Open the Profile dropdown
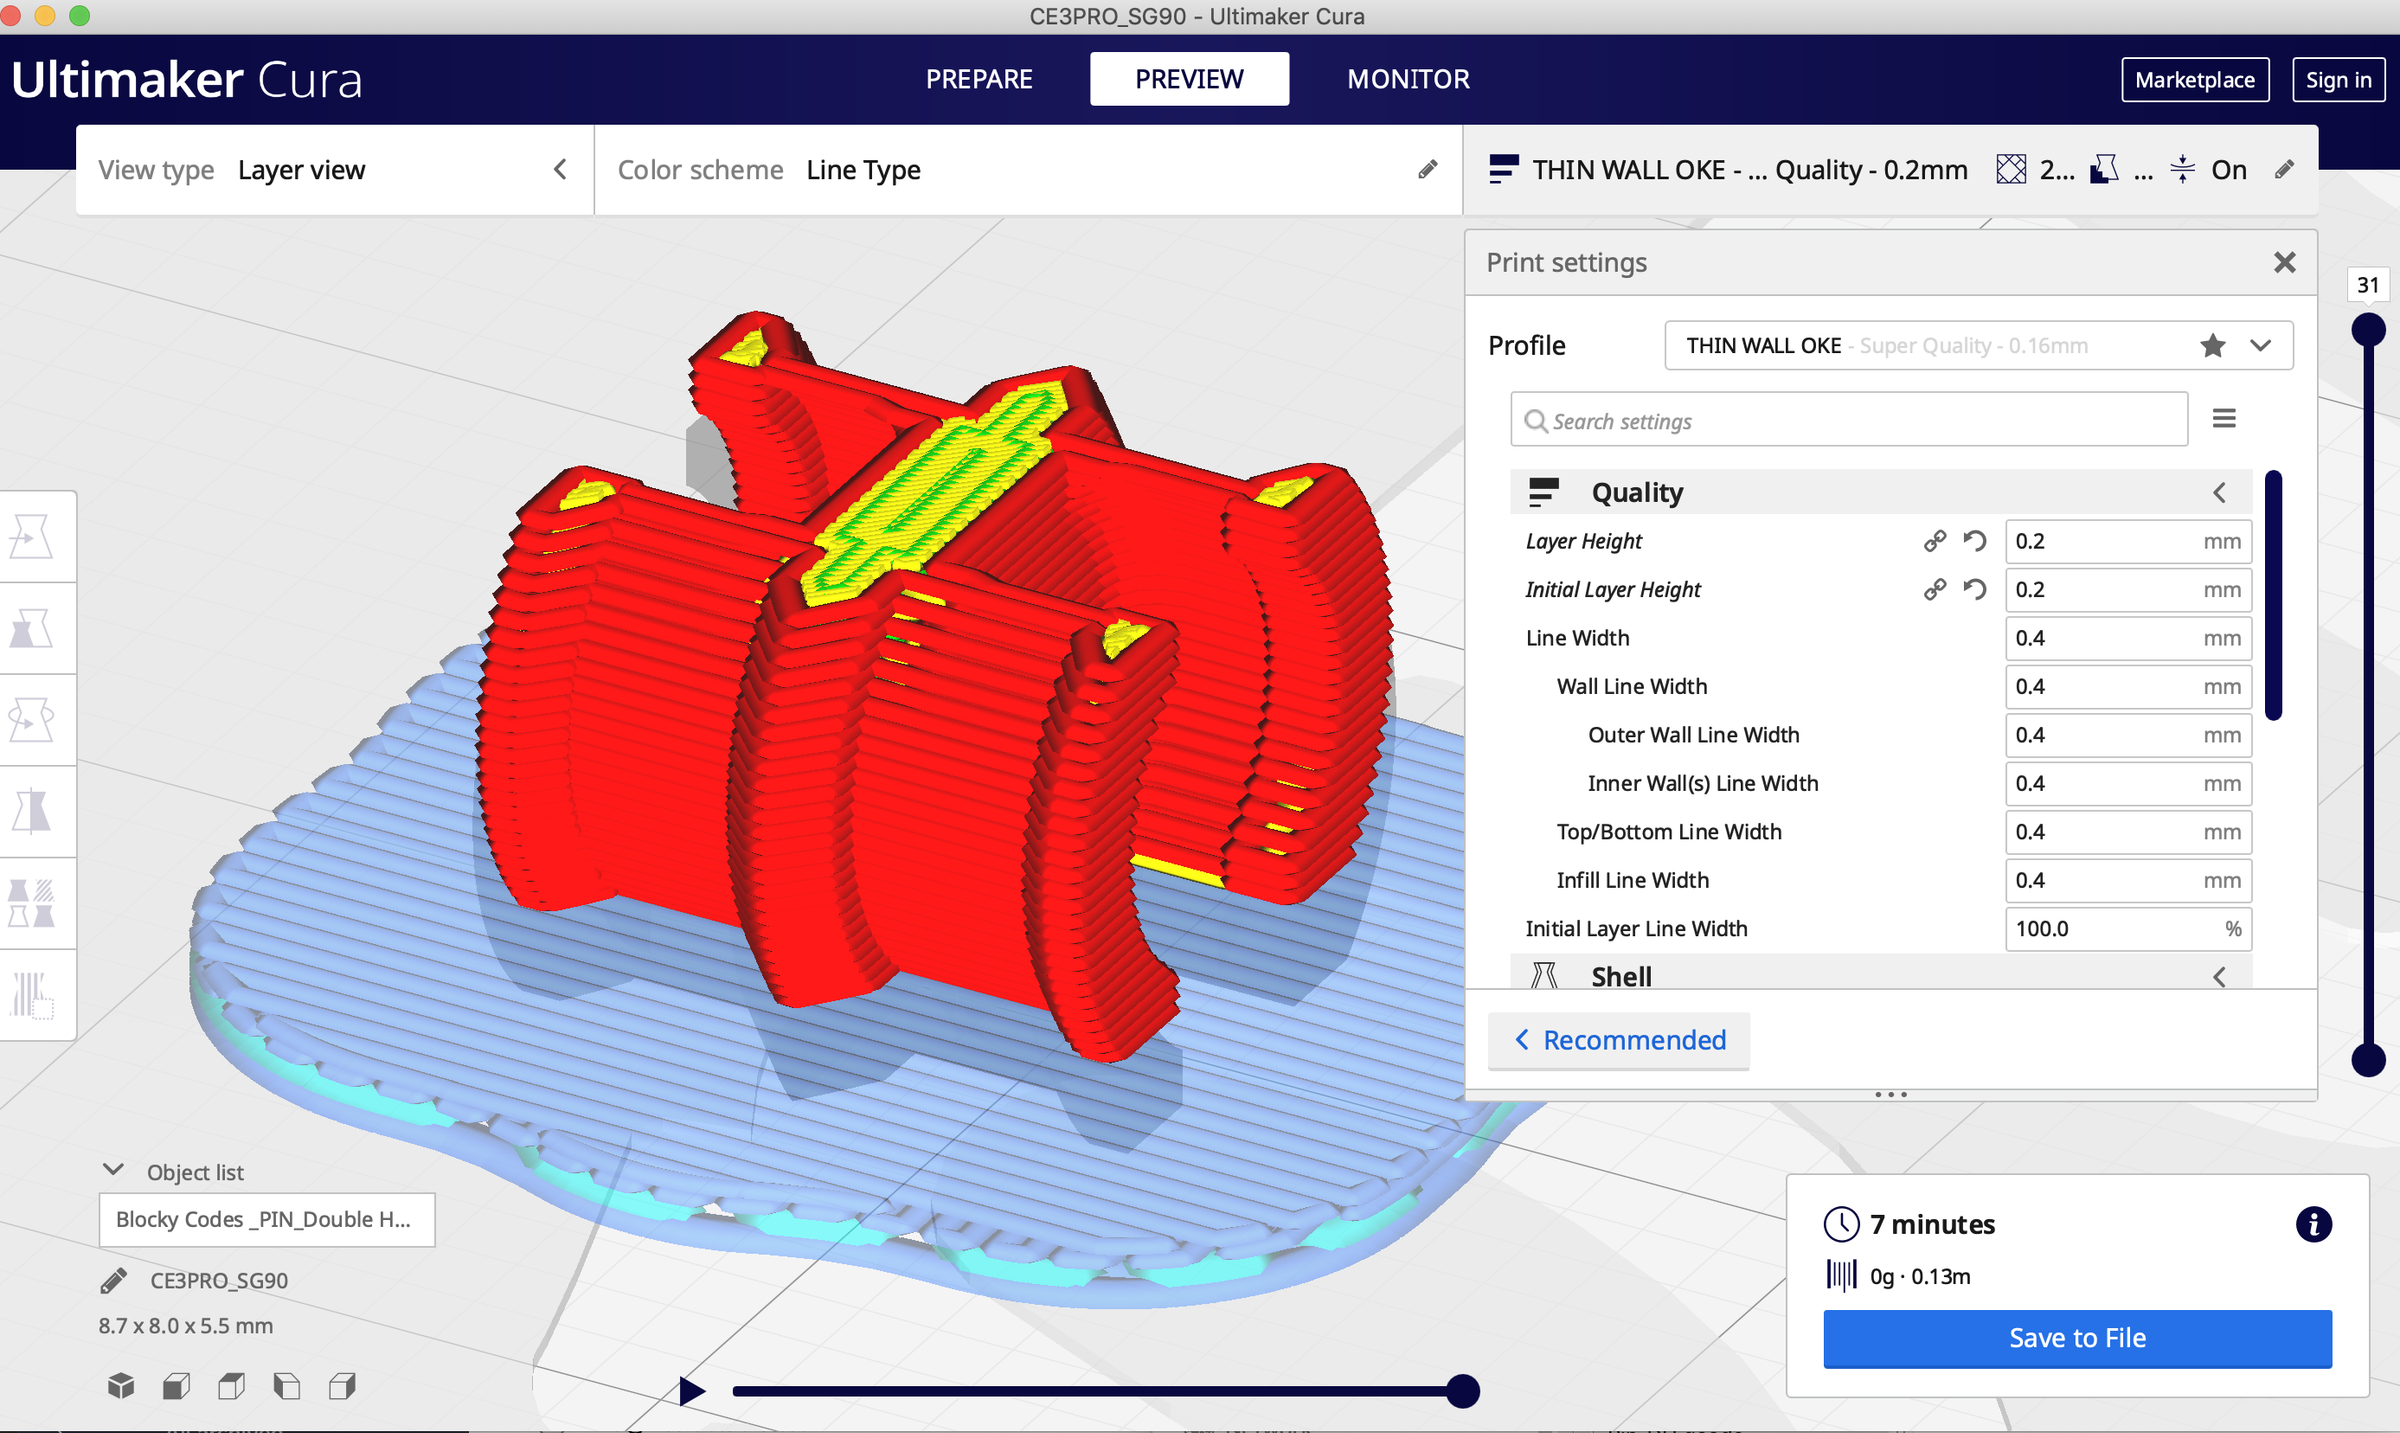2400x1433 pixels. (2261, 346)
